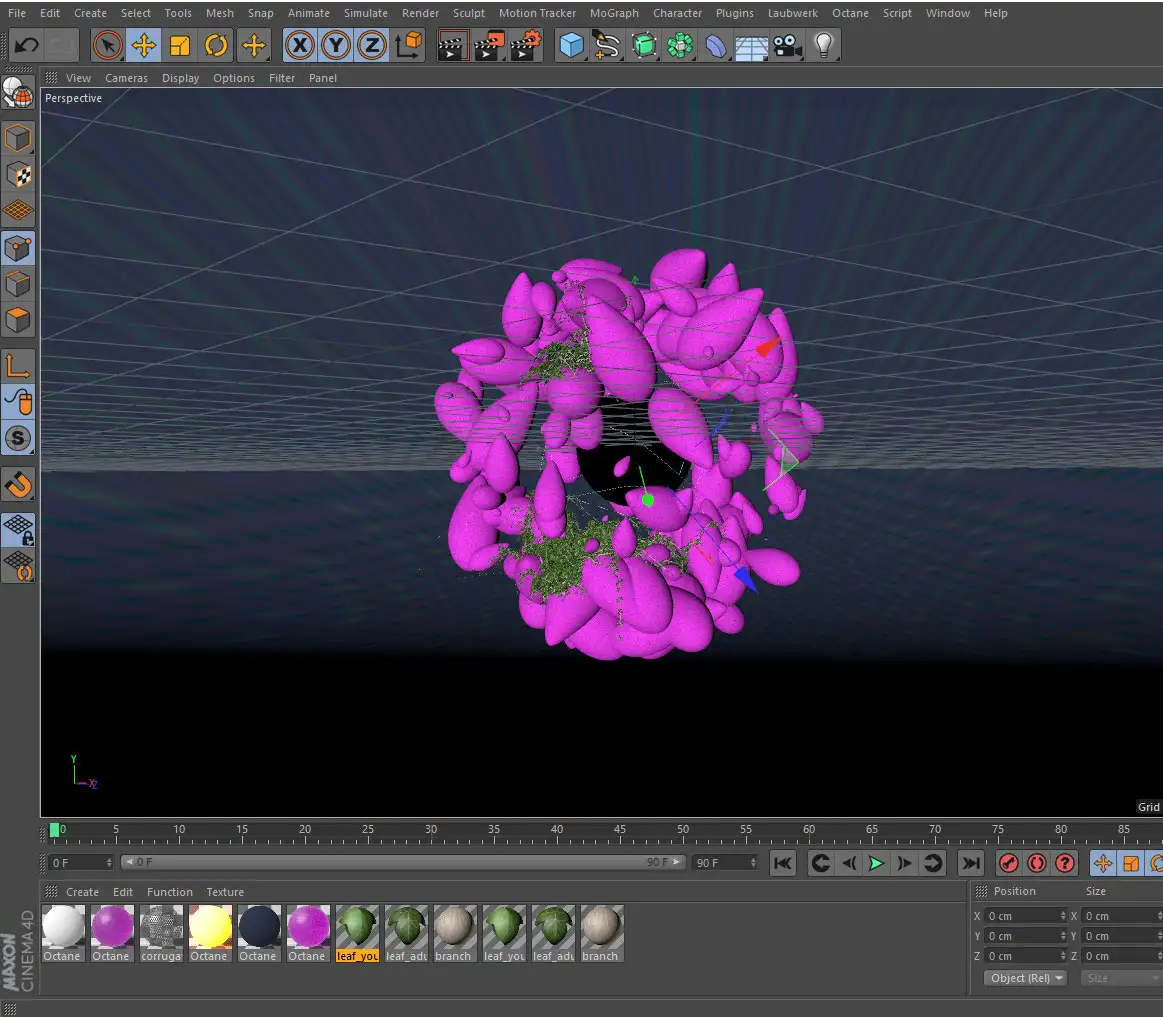Open the File menu

pyautogui.click(x=17, y=13)
